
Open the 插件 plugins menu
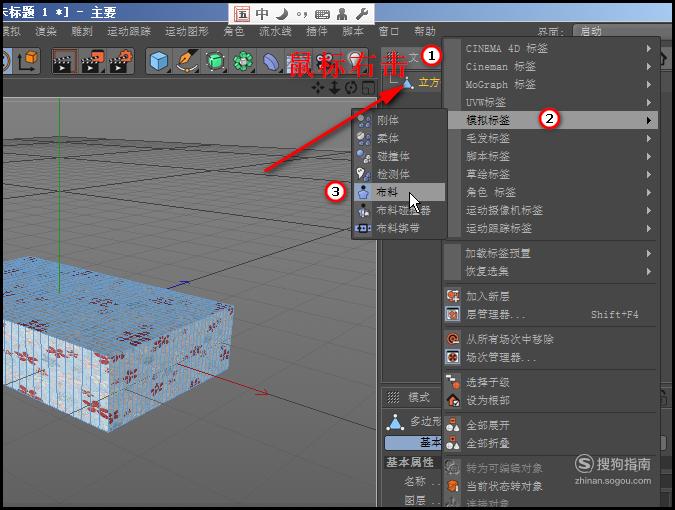[316, 31]
